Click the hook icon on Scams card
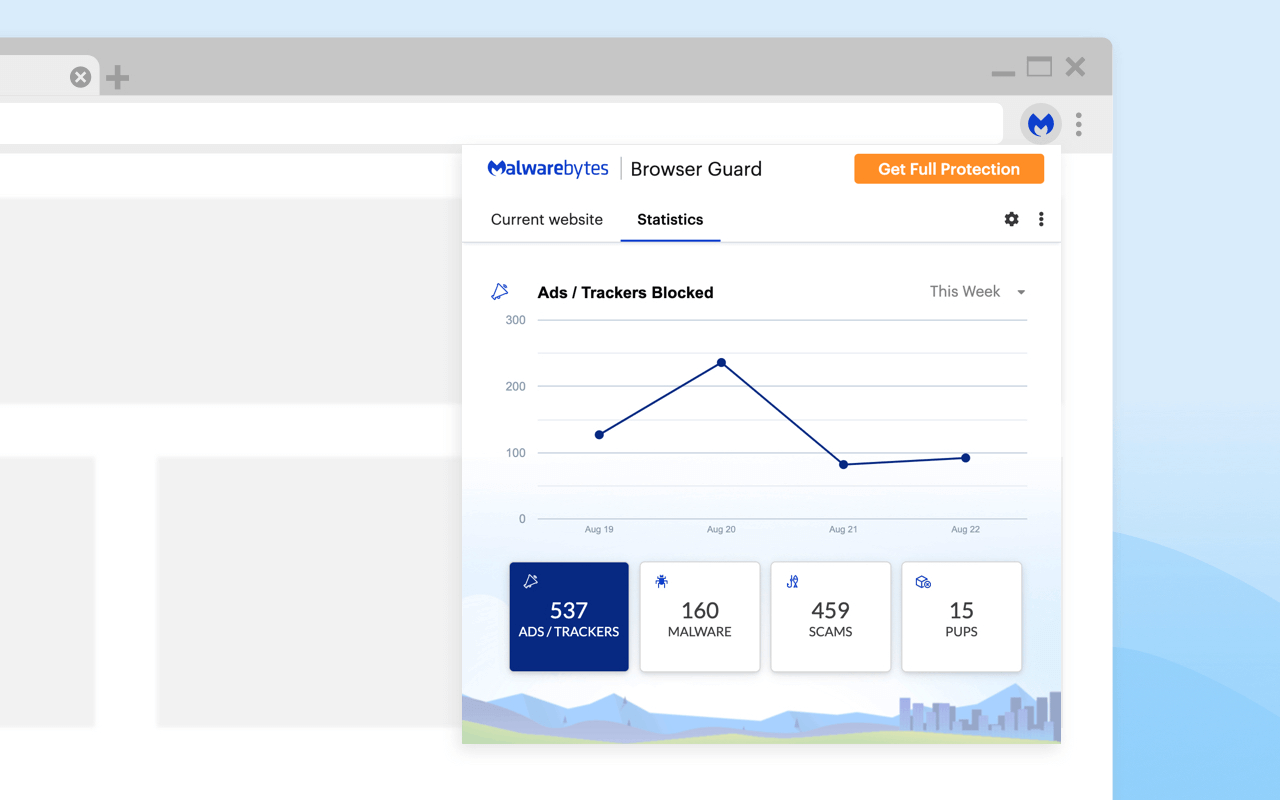Screen dimensions: 1280x800 pos(792,581)
